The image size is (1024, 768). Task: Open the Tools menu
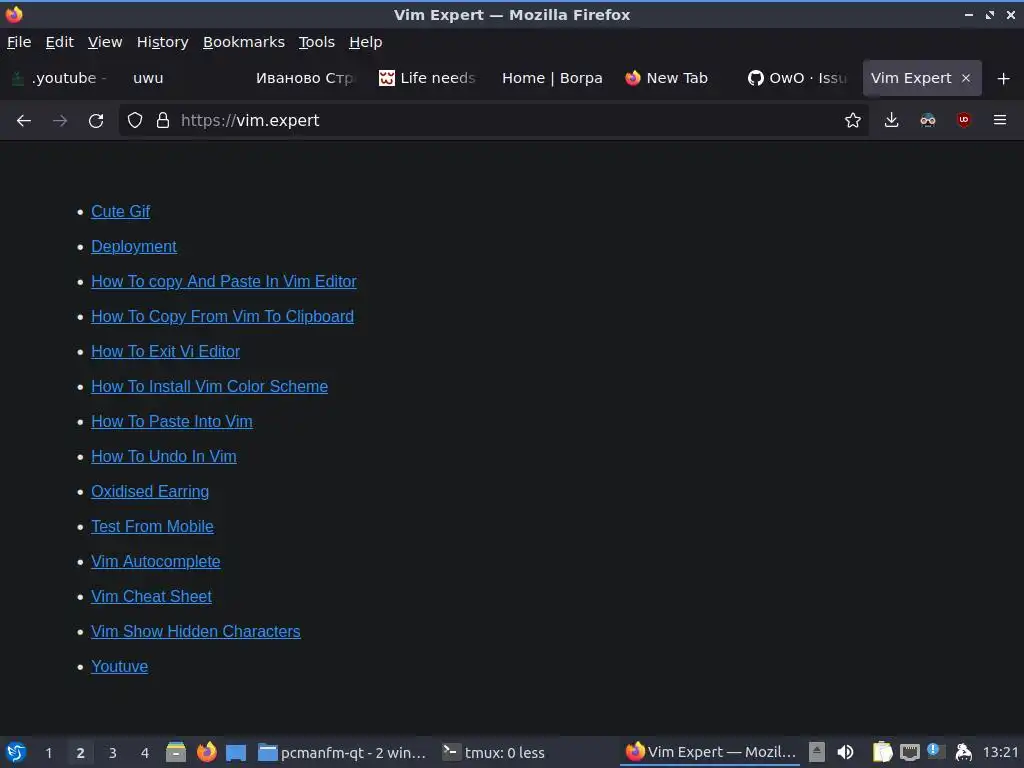coord(317,42)
